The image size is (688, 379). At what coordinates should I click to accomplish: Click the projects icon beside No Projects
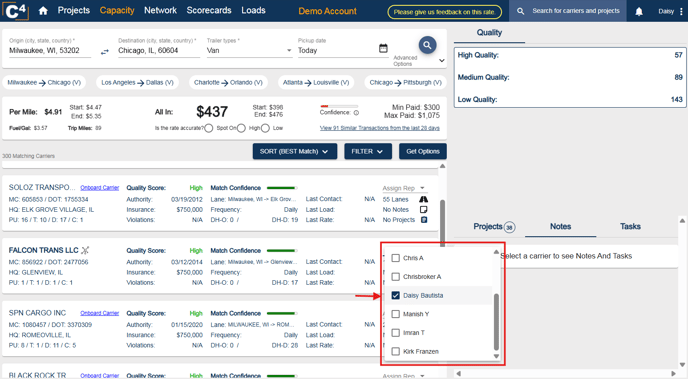click(x=424, y=220)
